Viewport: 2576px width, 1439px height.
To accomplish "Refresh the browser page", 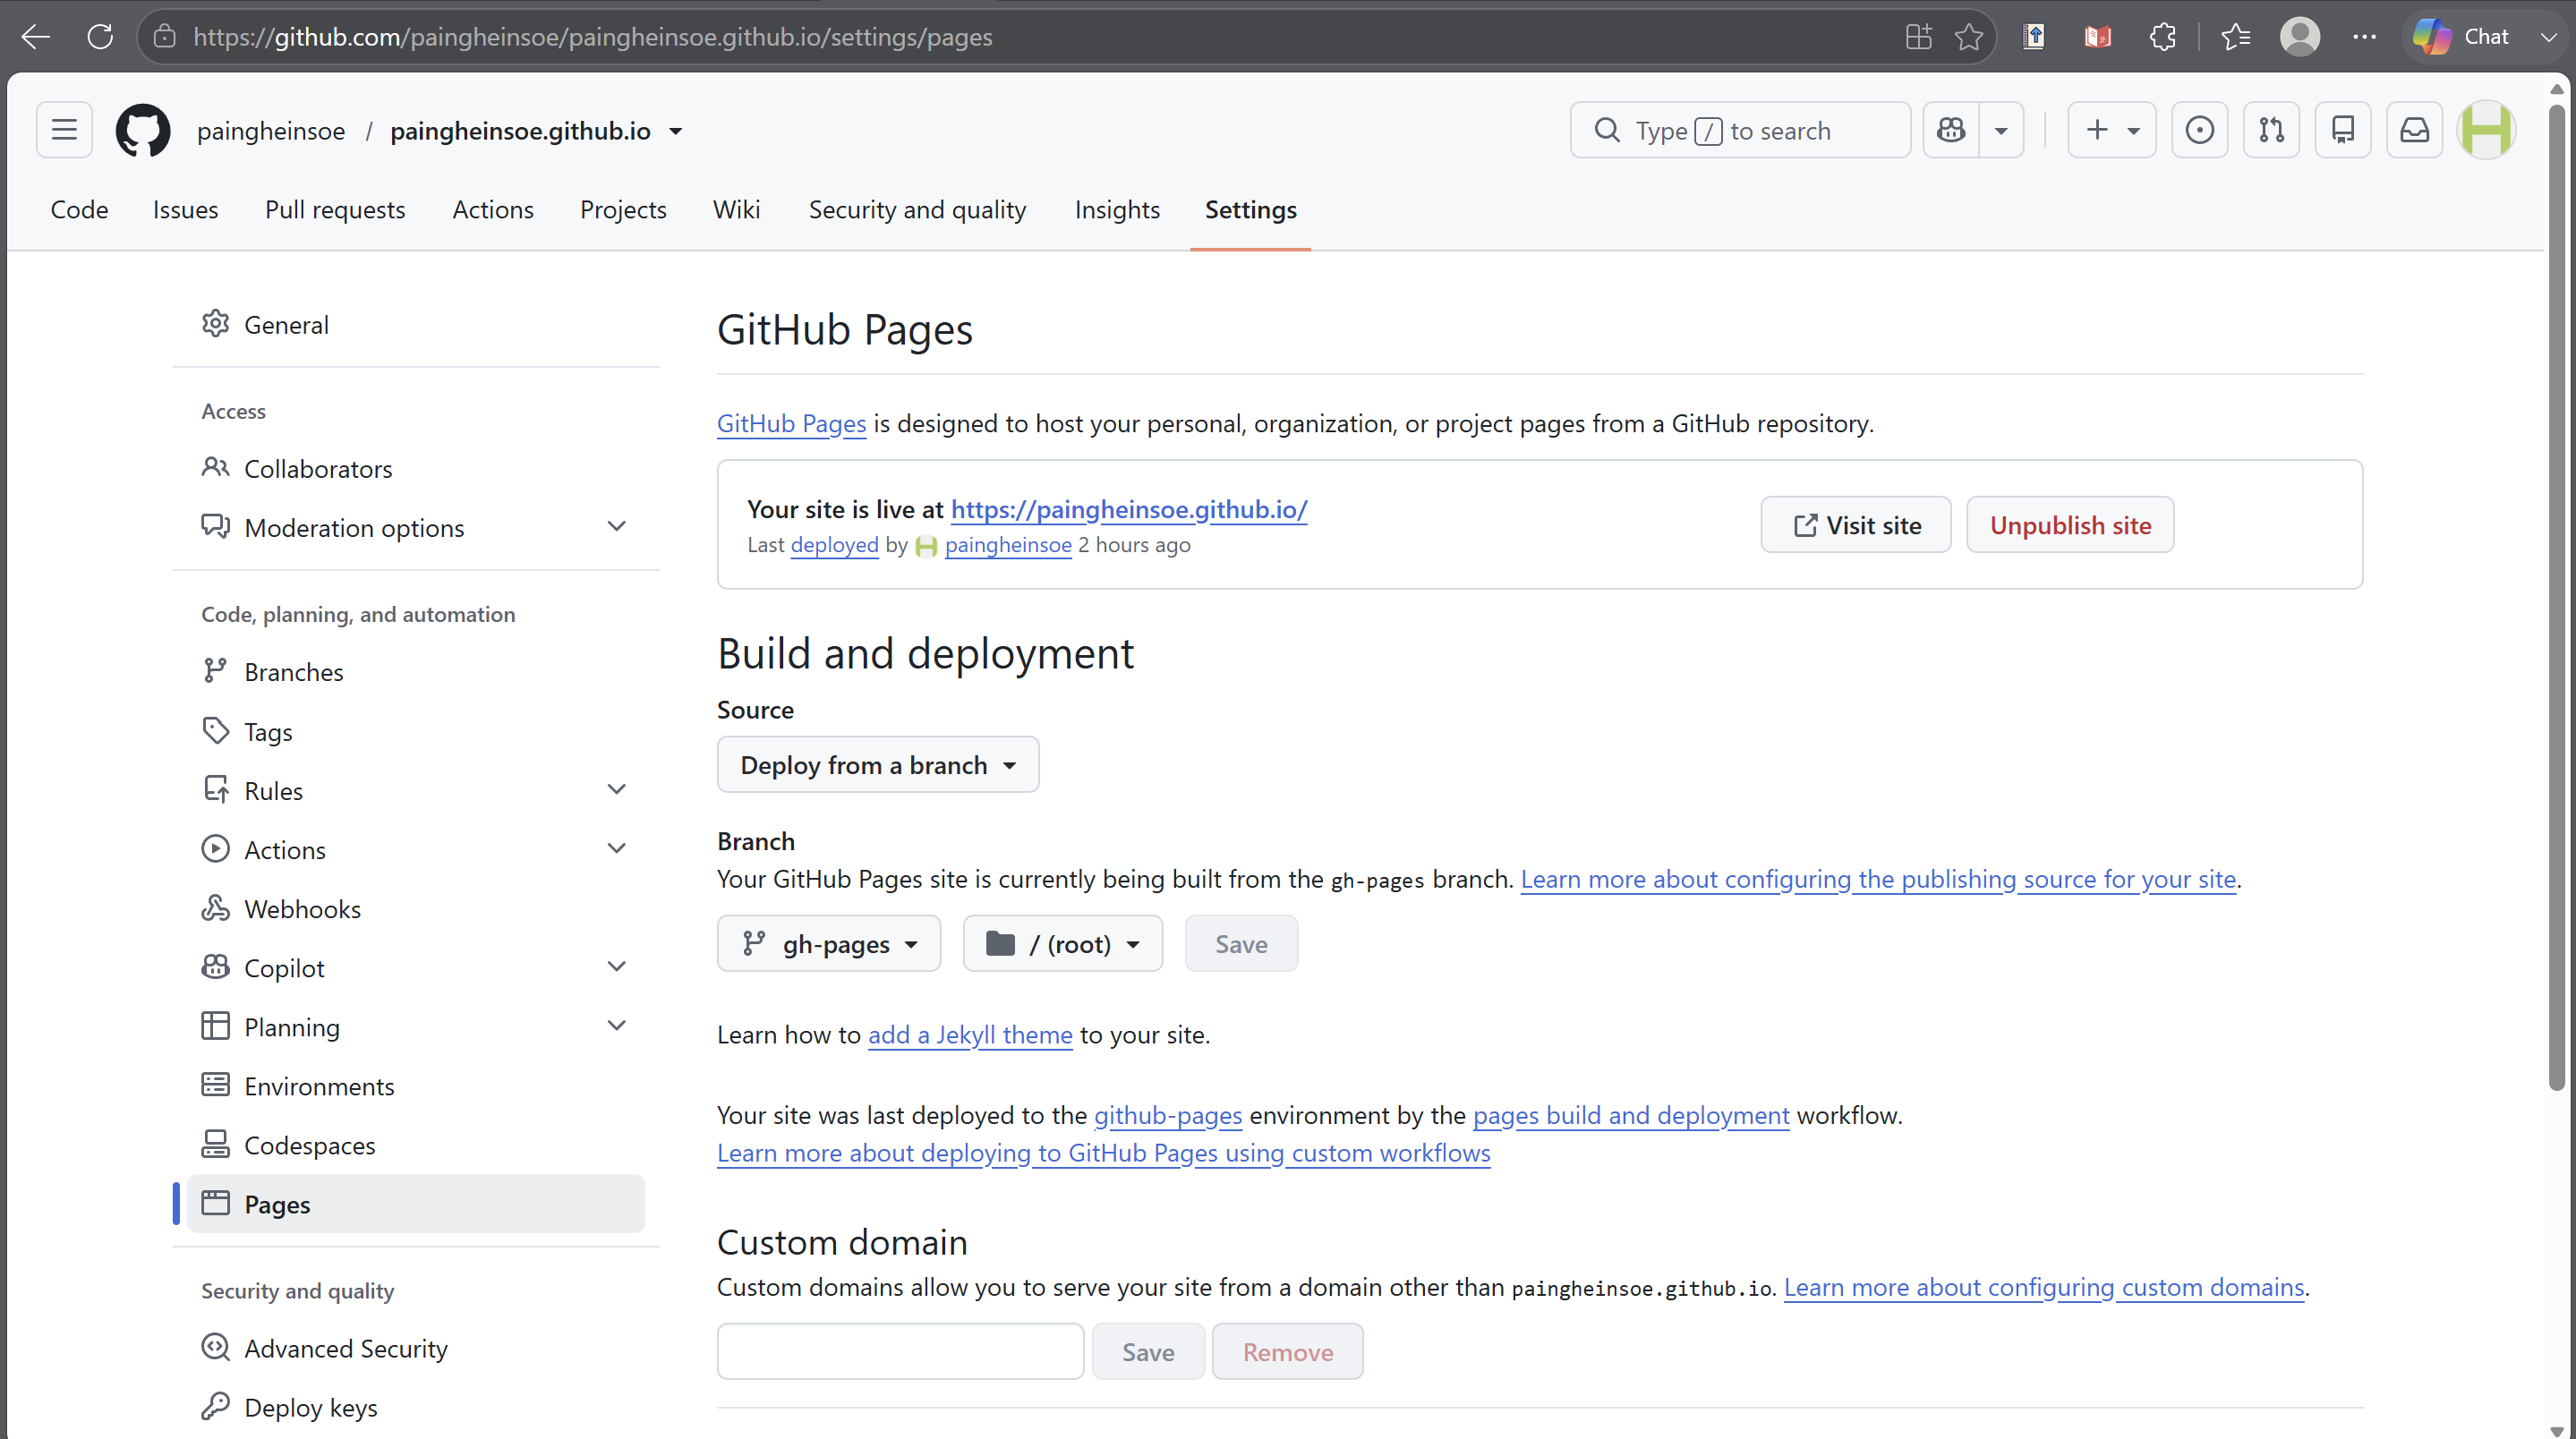I will click(x=100, y=37).
